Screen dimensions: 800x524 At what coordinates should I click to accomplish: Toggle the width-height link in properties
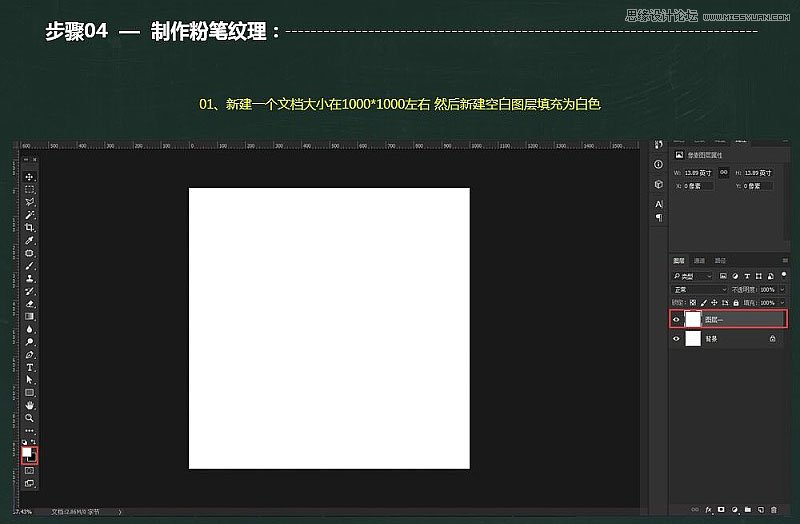tap(723, 171)
